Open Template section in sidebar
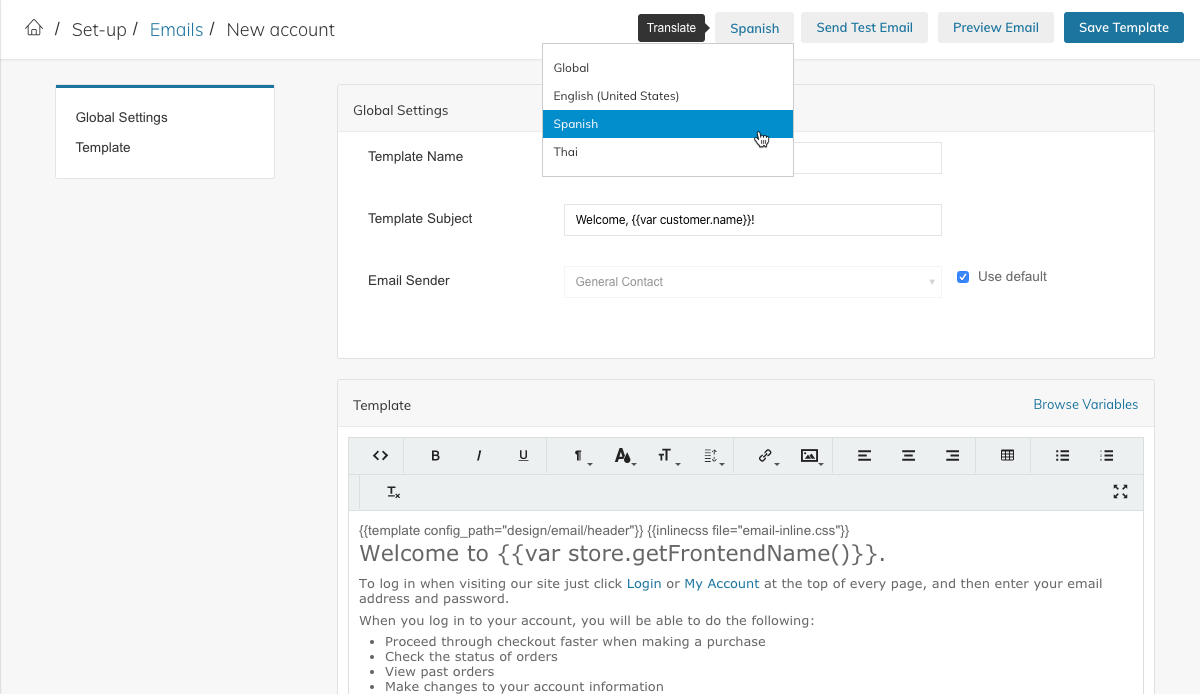This screenshot has height=694, width=1200. 103,147
